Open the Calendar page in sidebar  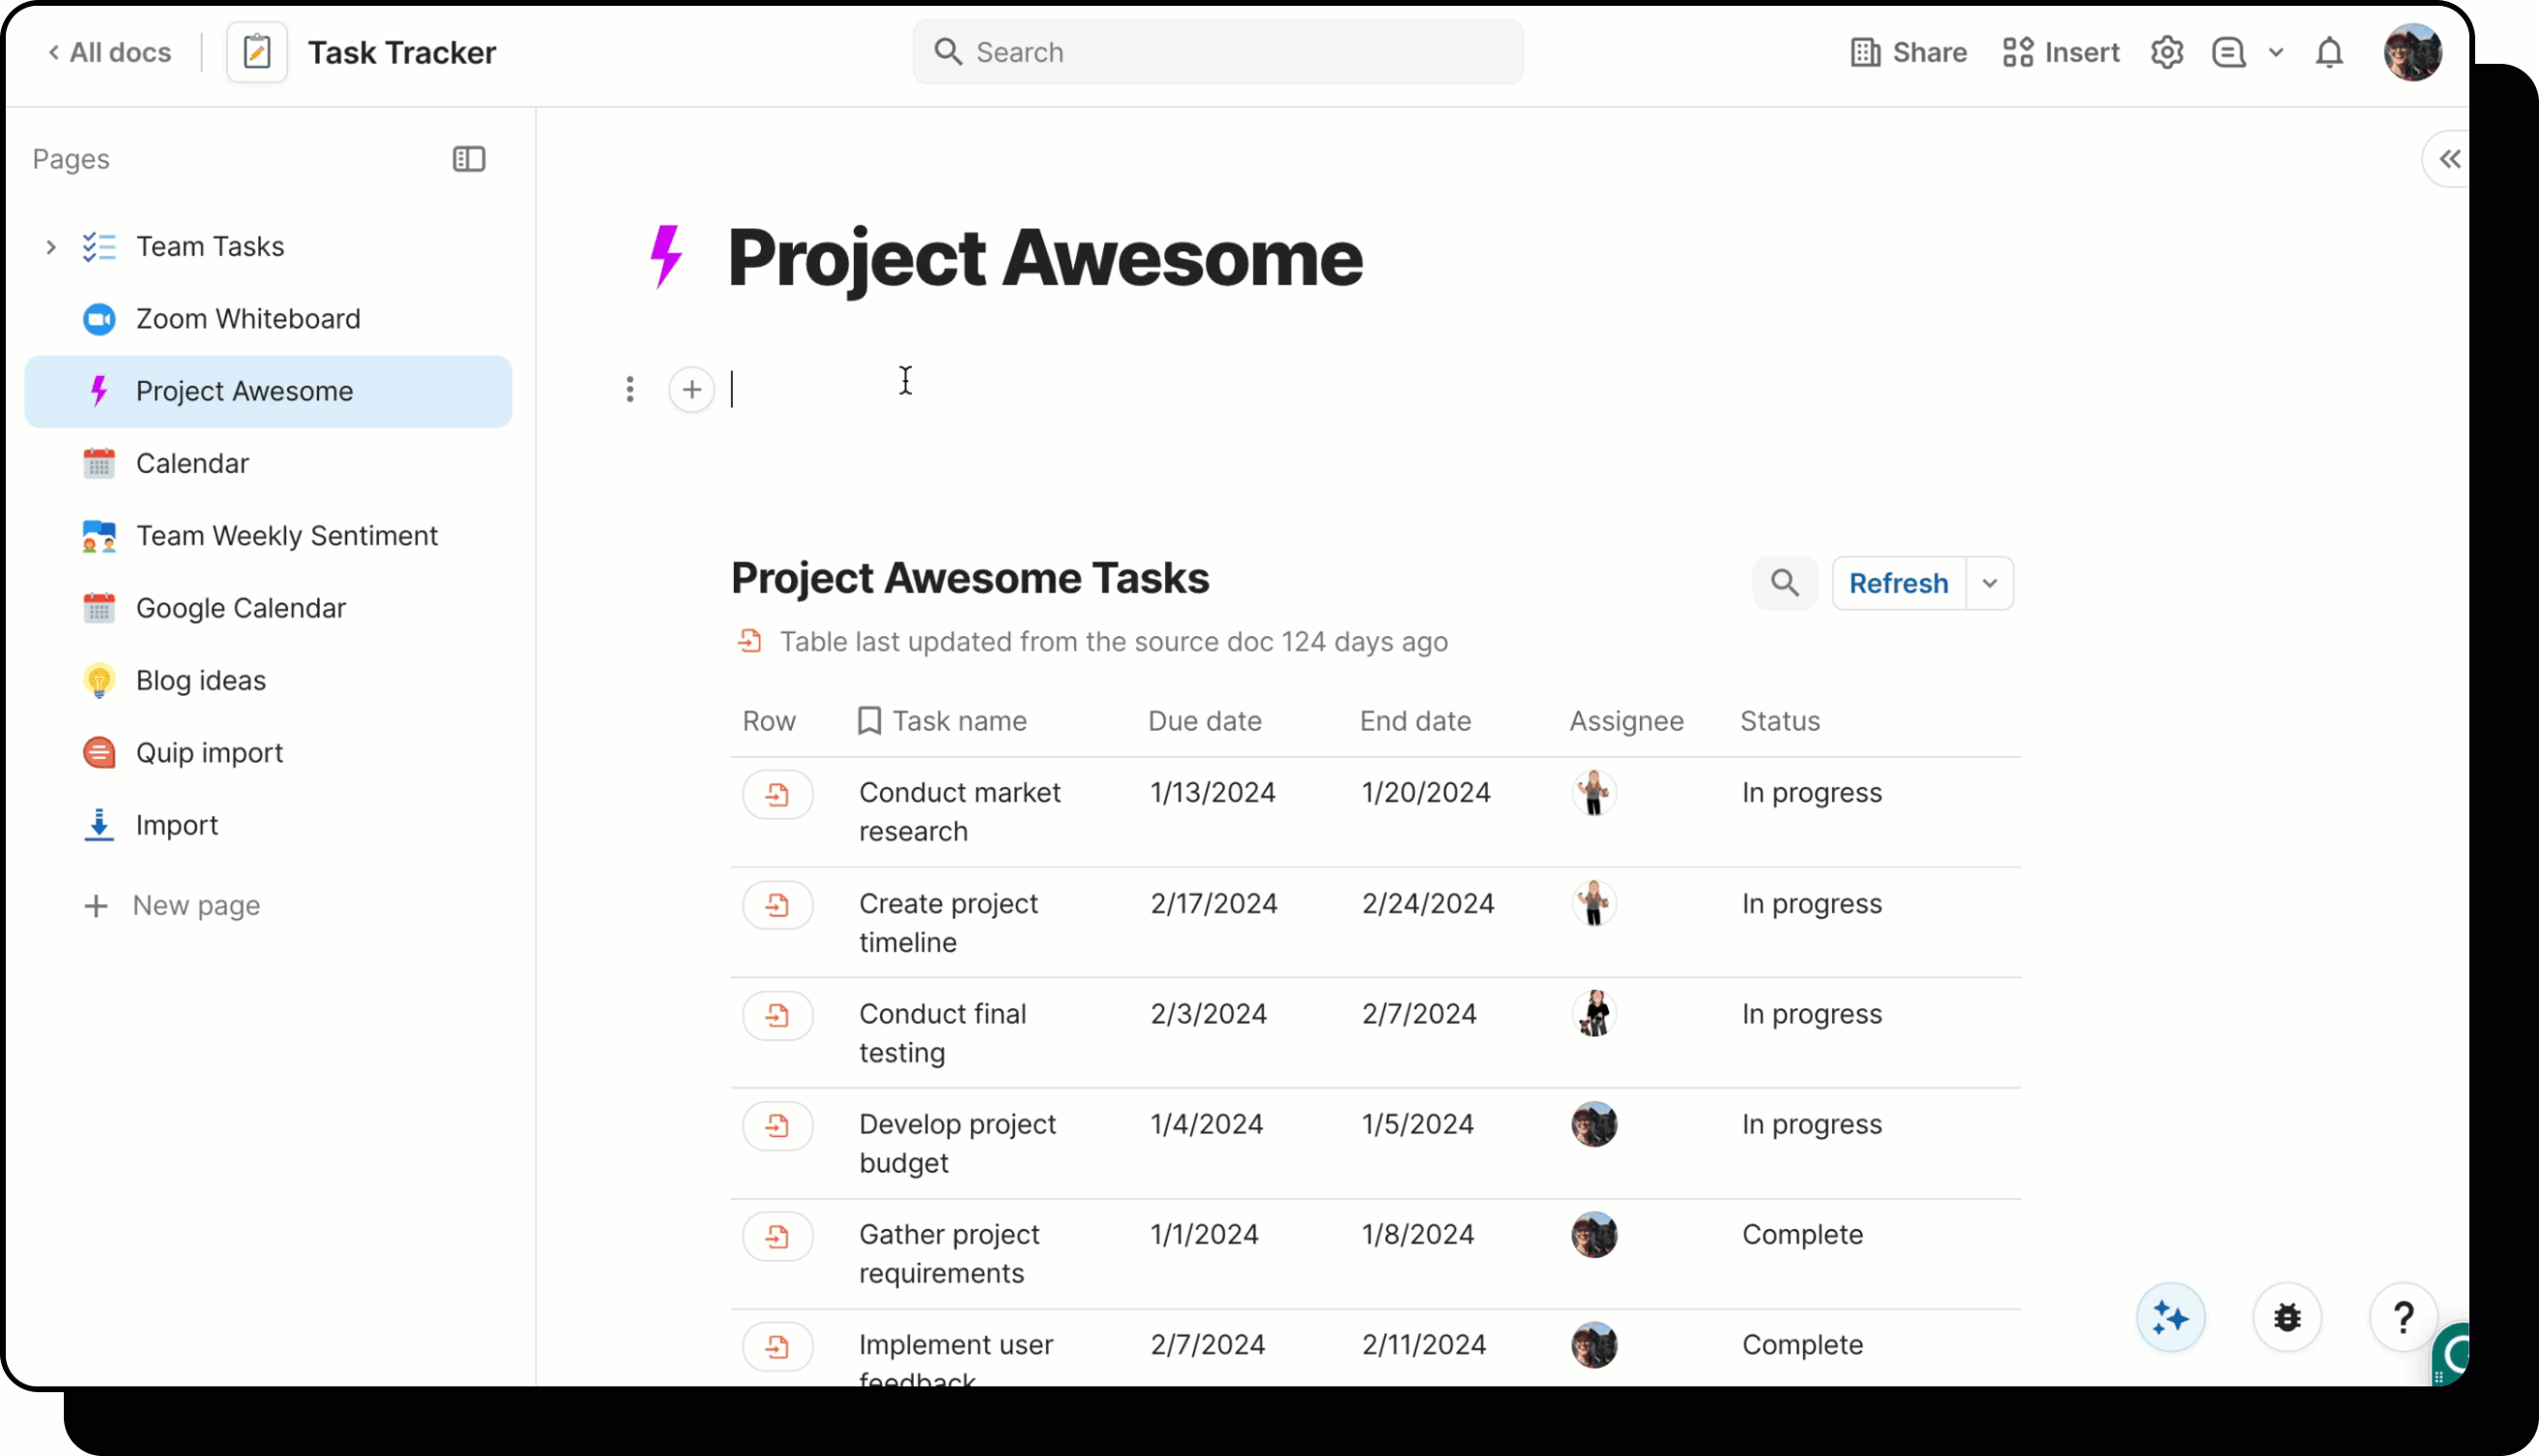[x=192, y=463]
